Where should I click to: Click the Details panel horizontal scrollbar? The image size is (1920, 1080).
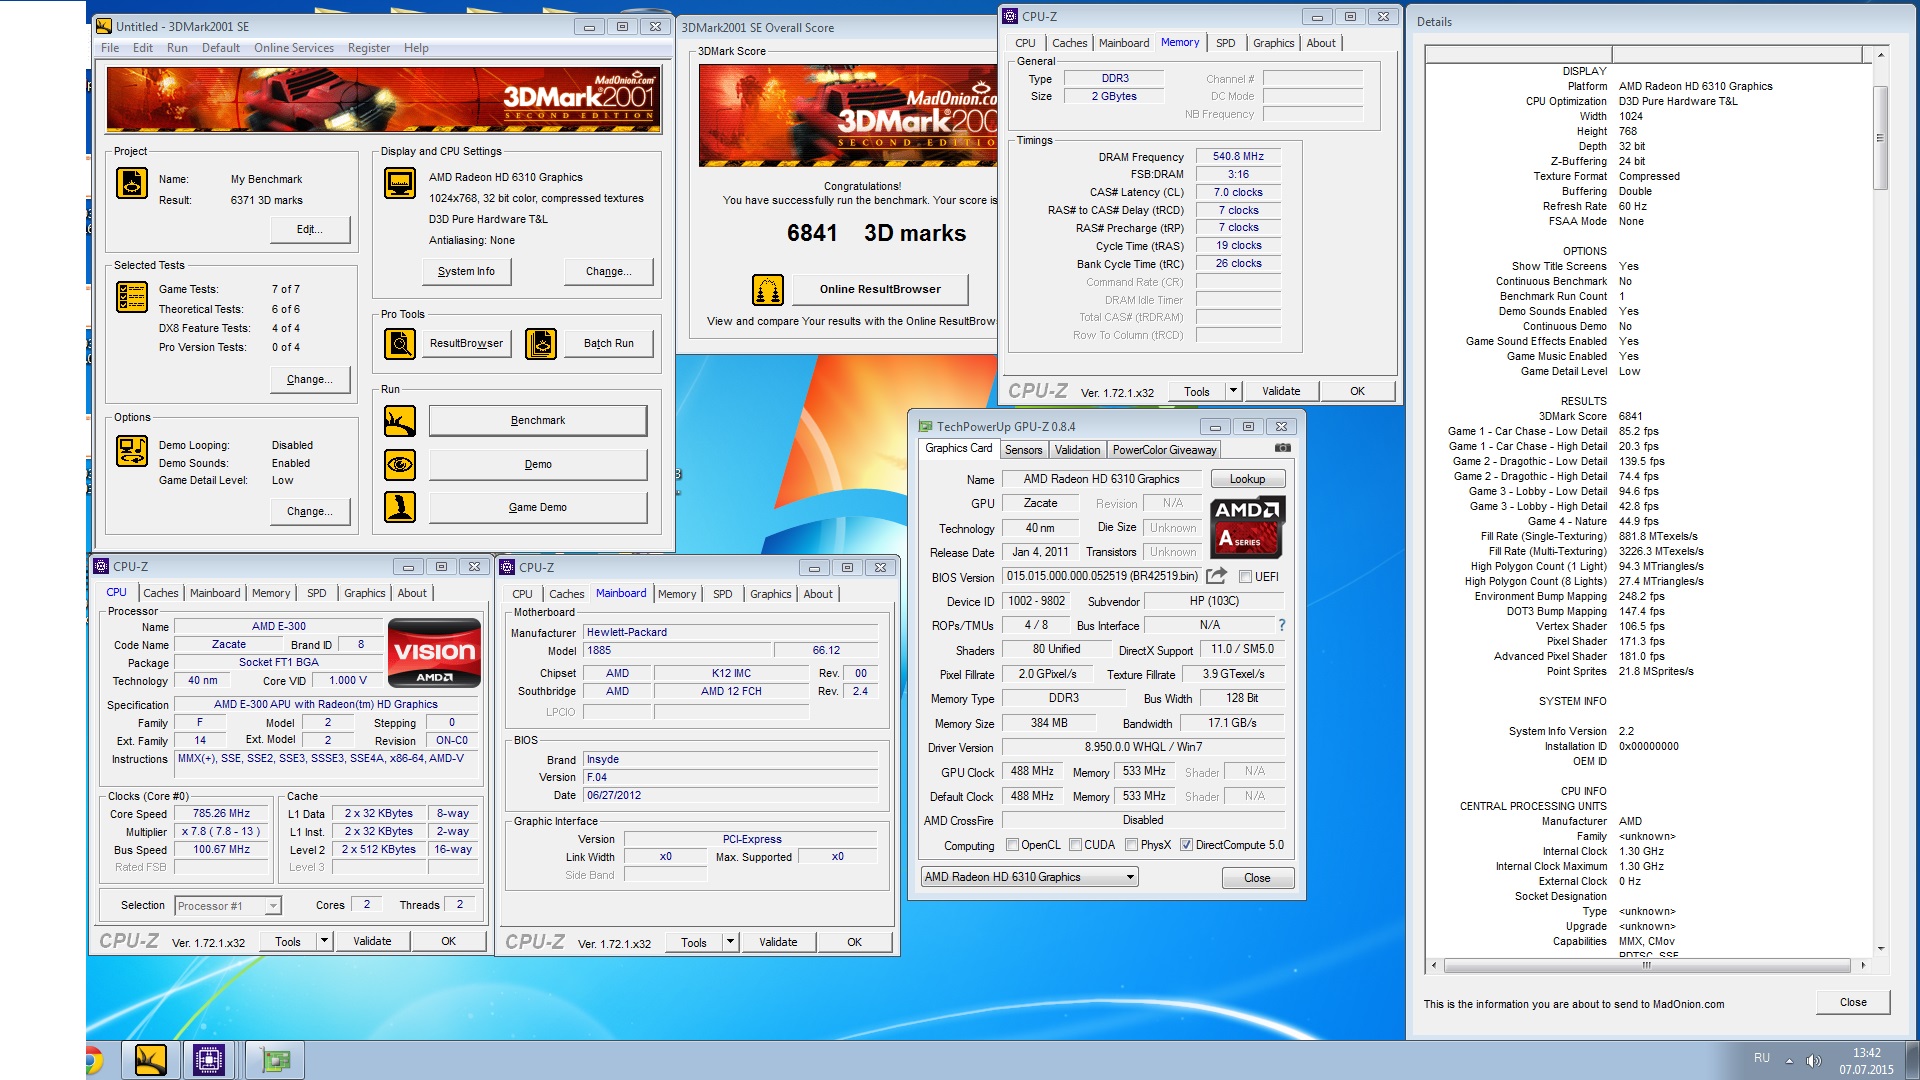point(1647,965)
